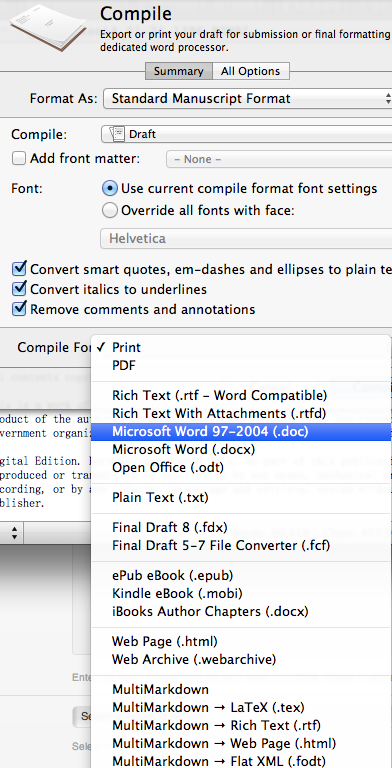Choose Kindle eBook (.mobi) format

(x=241, y=594)
